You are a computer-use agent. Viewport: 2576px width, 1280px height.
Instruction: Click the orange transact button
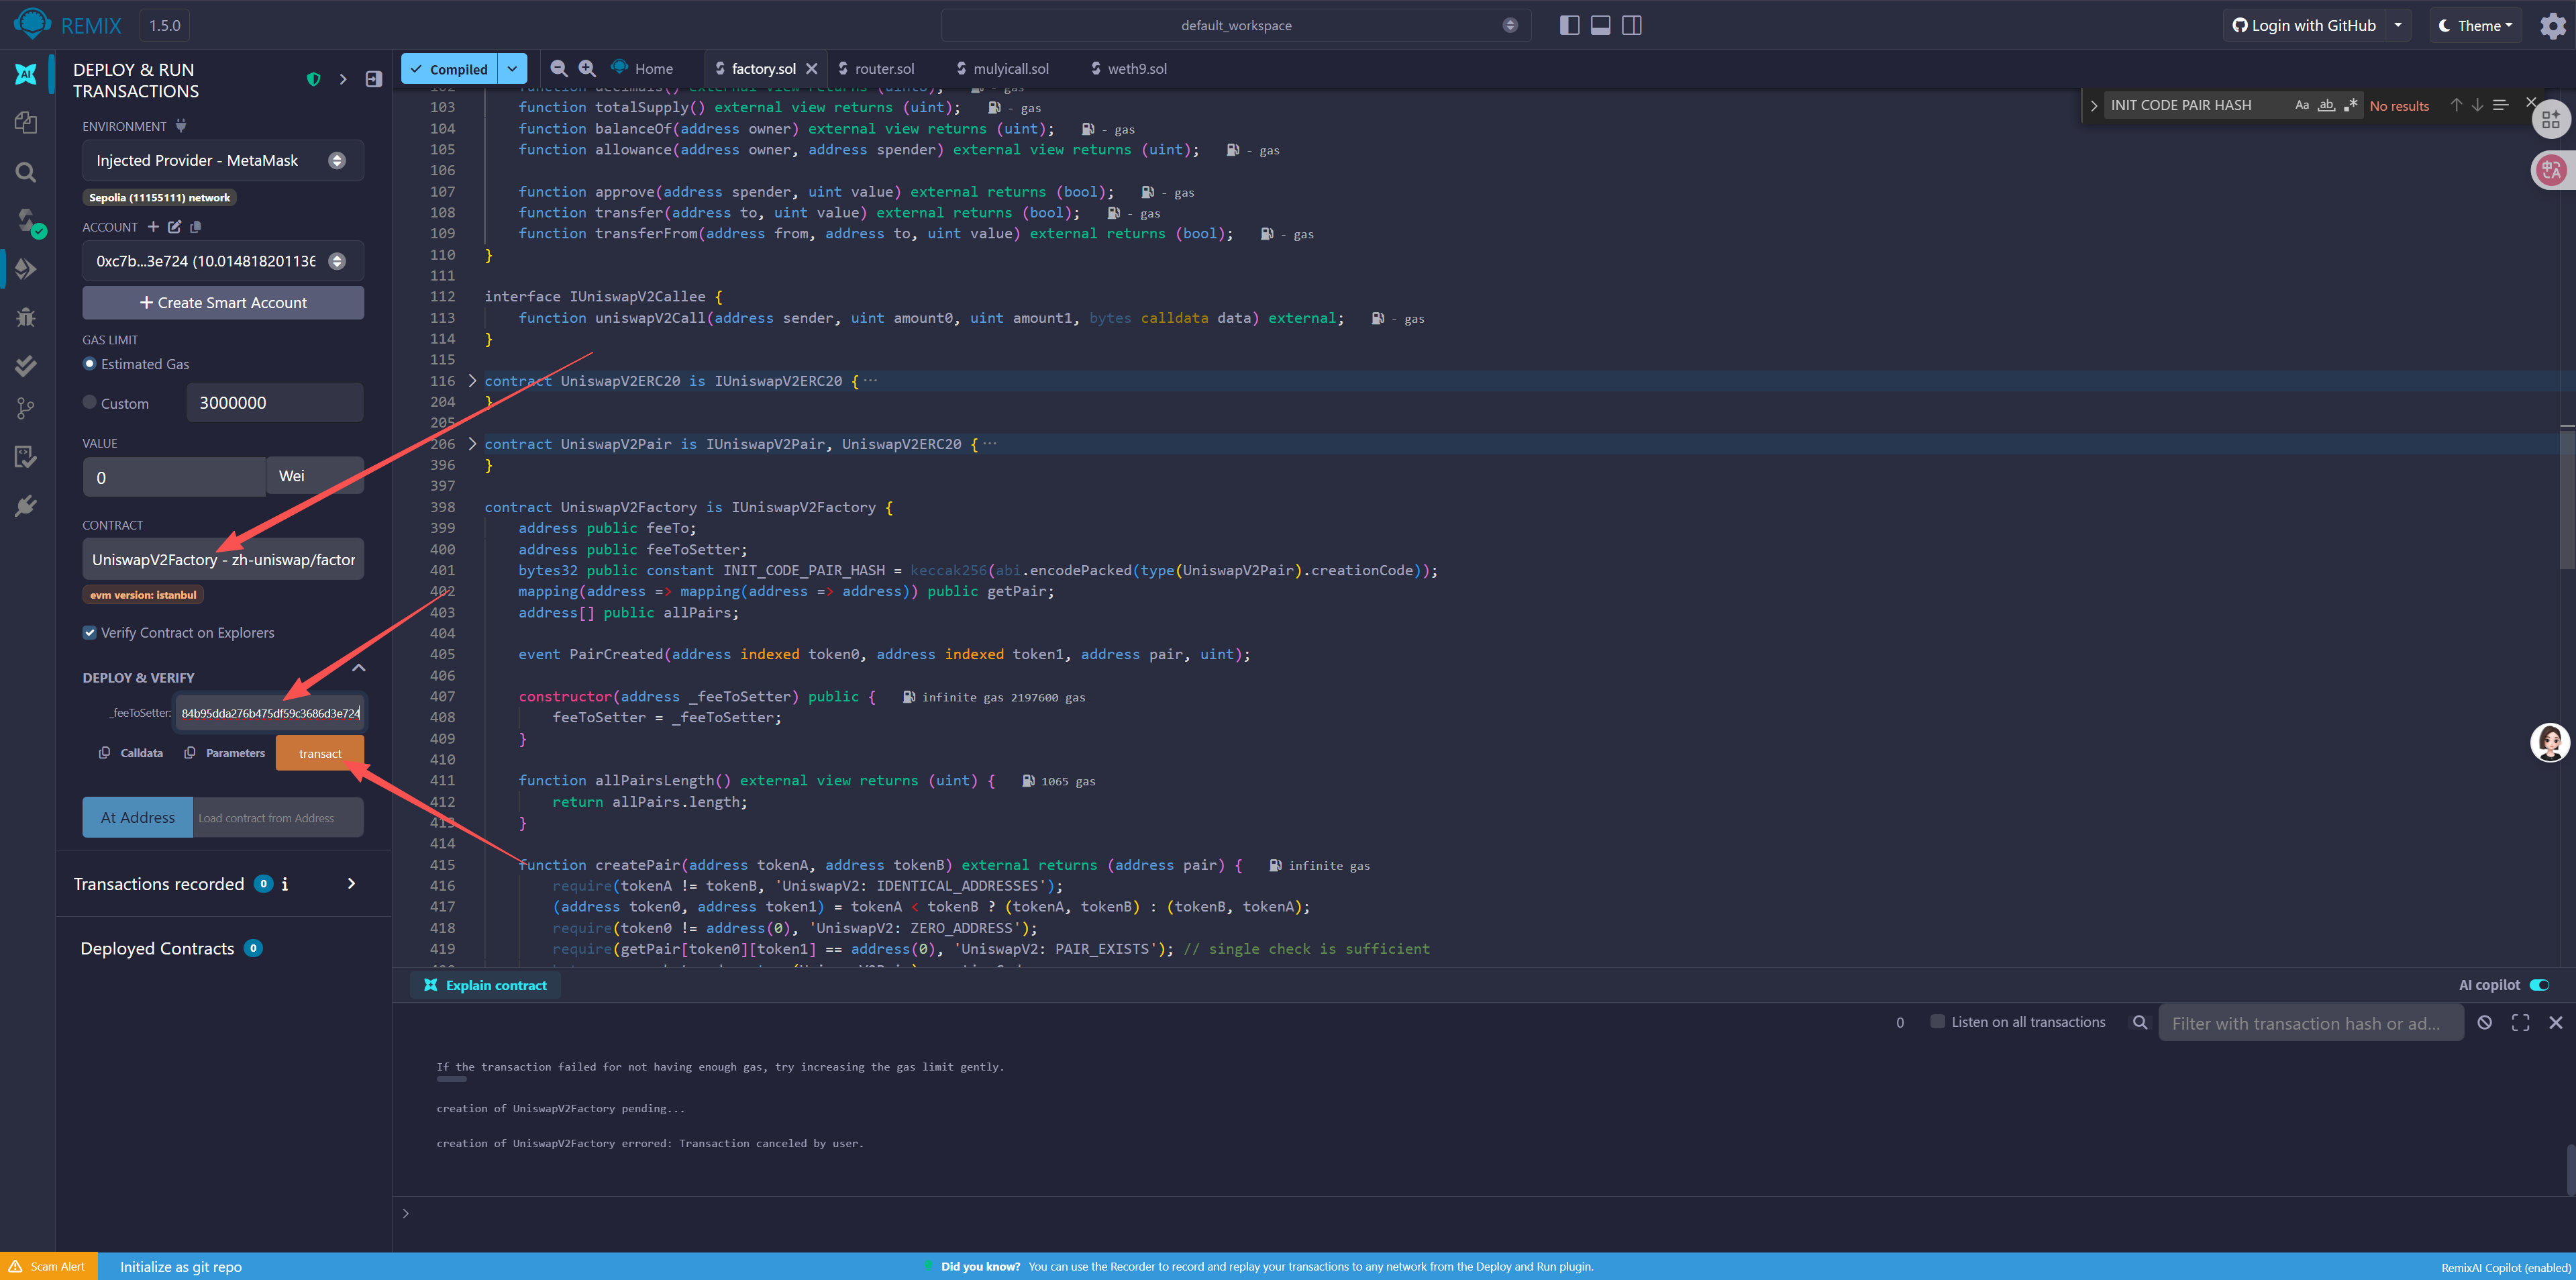click(x=319, y=753)
